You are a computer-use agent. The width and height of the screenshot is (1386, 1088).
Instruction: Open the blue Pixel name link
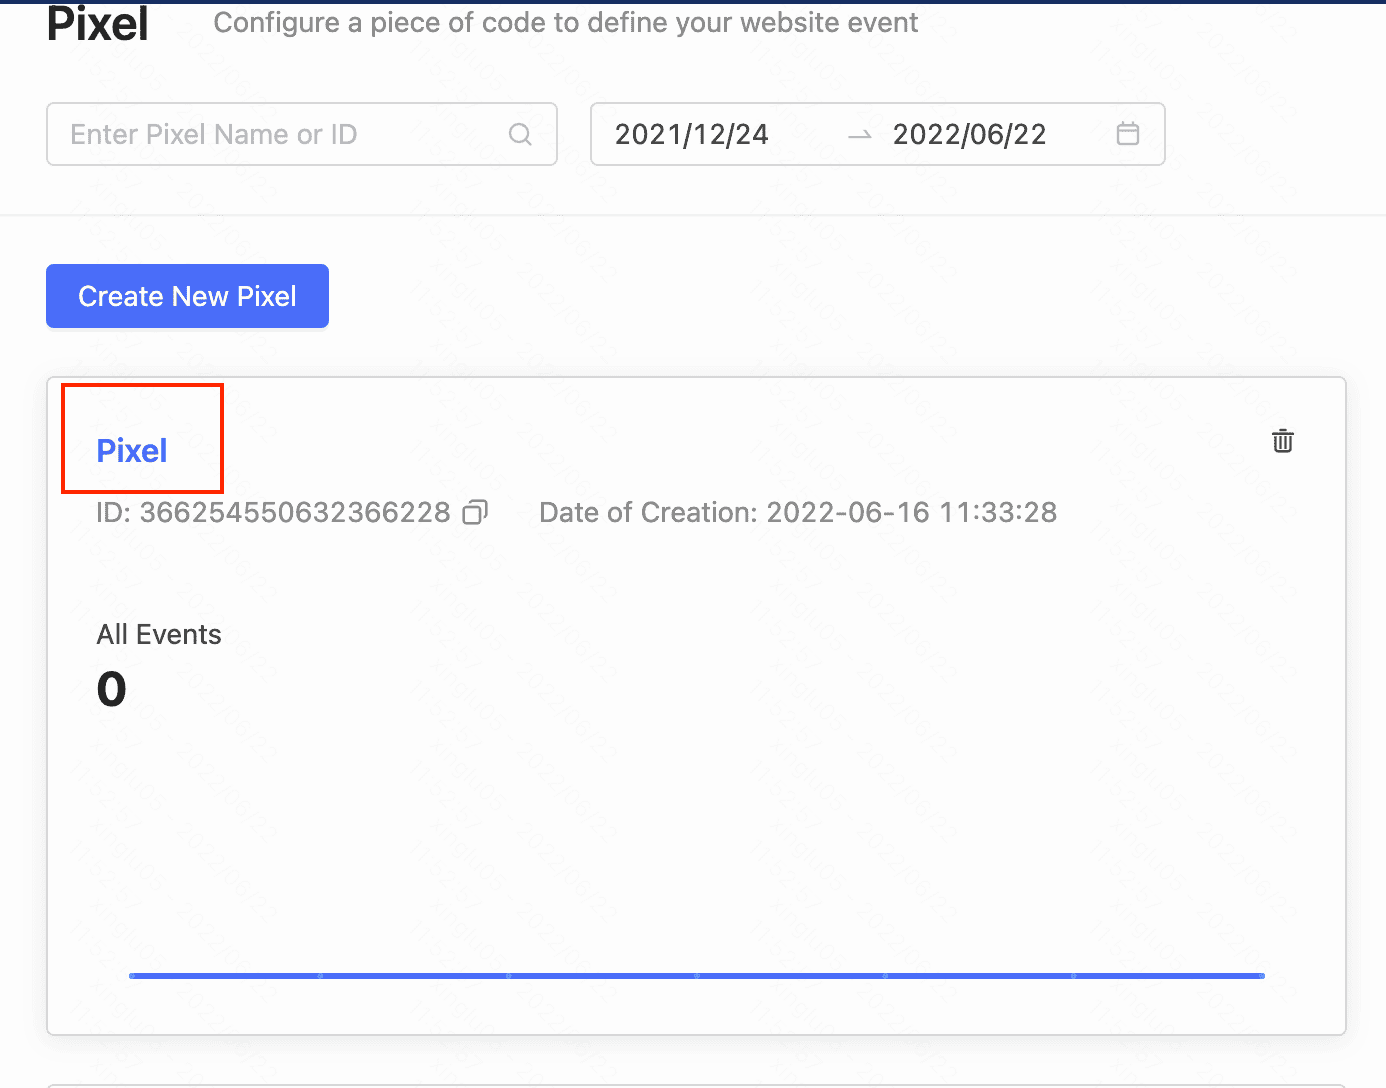tap(132, 451)
